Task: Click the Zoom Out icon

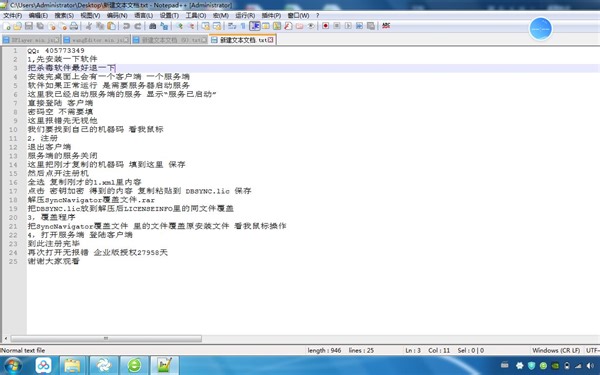Action: (191, 26)
